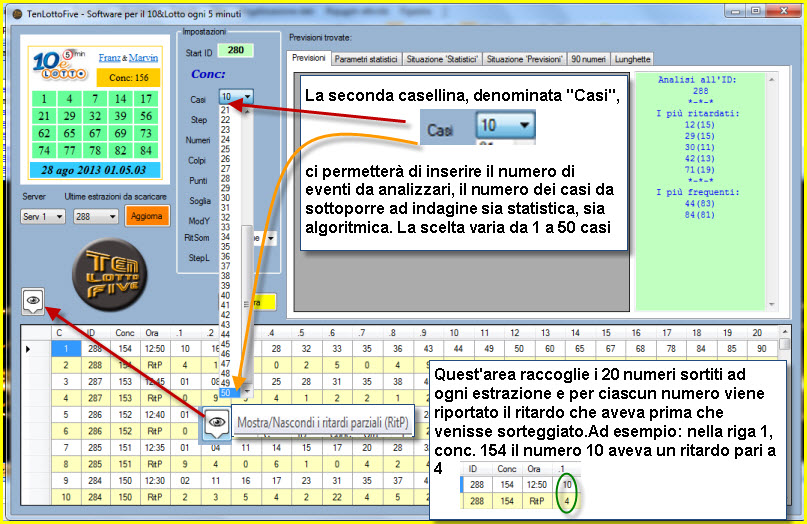
Task: Click the 10eLotto 5min logo
Action: (x=59, y=65)
